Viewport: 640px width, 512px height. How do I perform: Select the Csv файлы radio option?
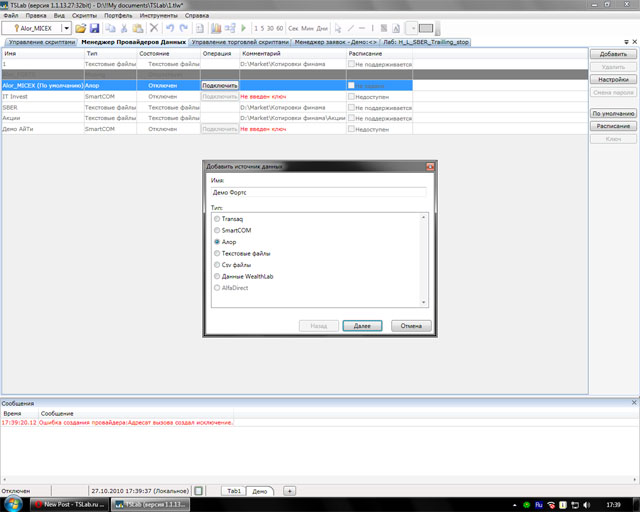[x=217, y=265]
